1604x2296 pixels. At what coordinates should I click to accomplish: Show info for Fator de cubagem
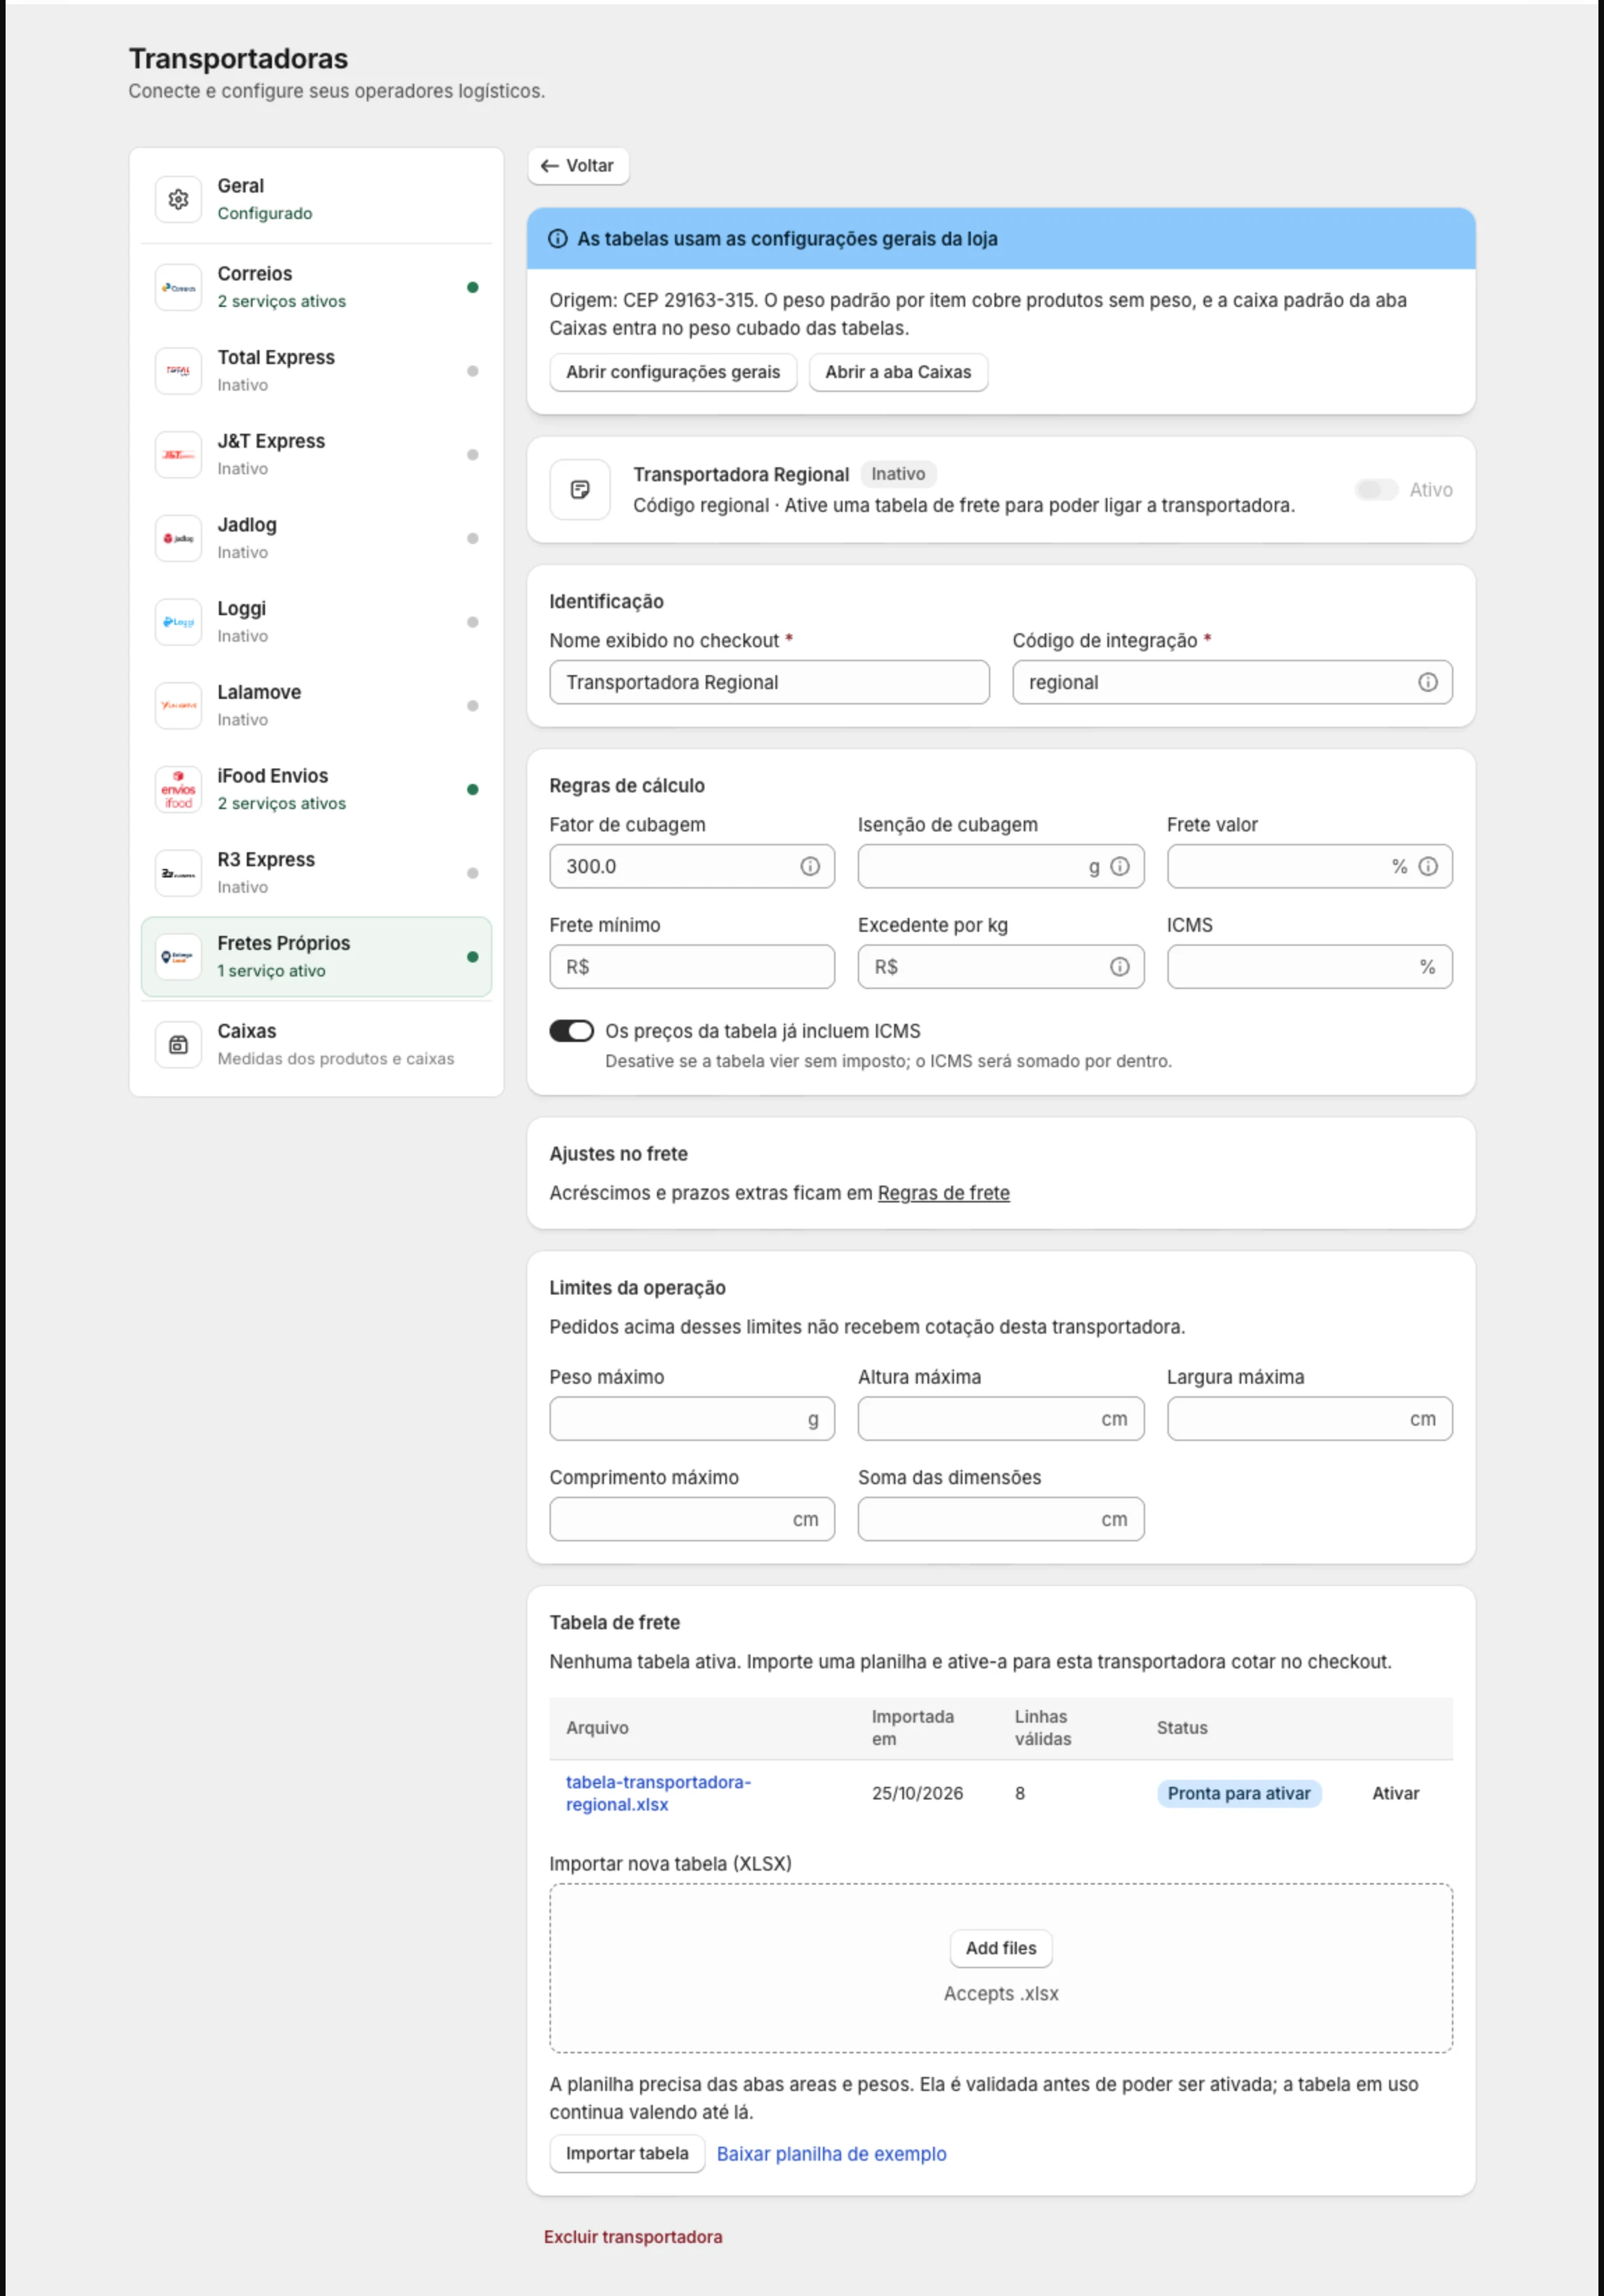click(x=810, y=866)
